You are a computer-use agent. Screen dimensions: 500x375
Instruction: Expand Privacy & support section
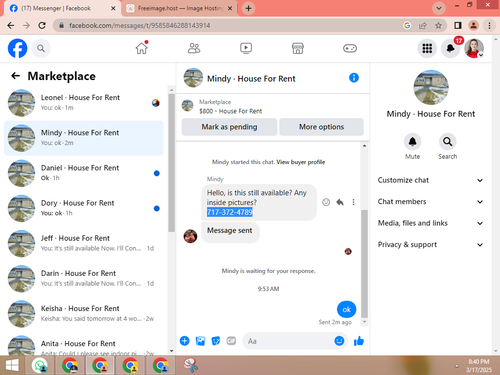(430, 245)
